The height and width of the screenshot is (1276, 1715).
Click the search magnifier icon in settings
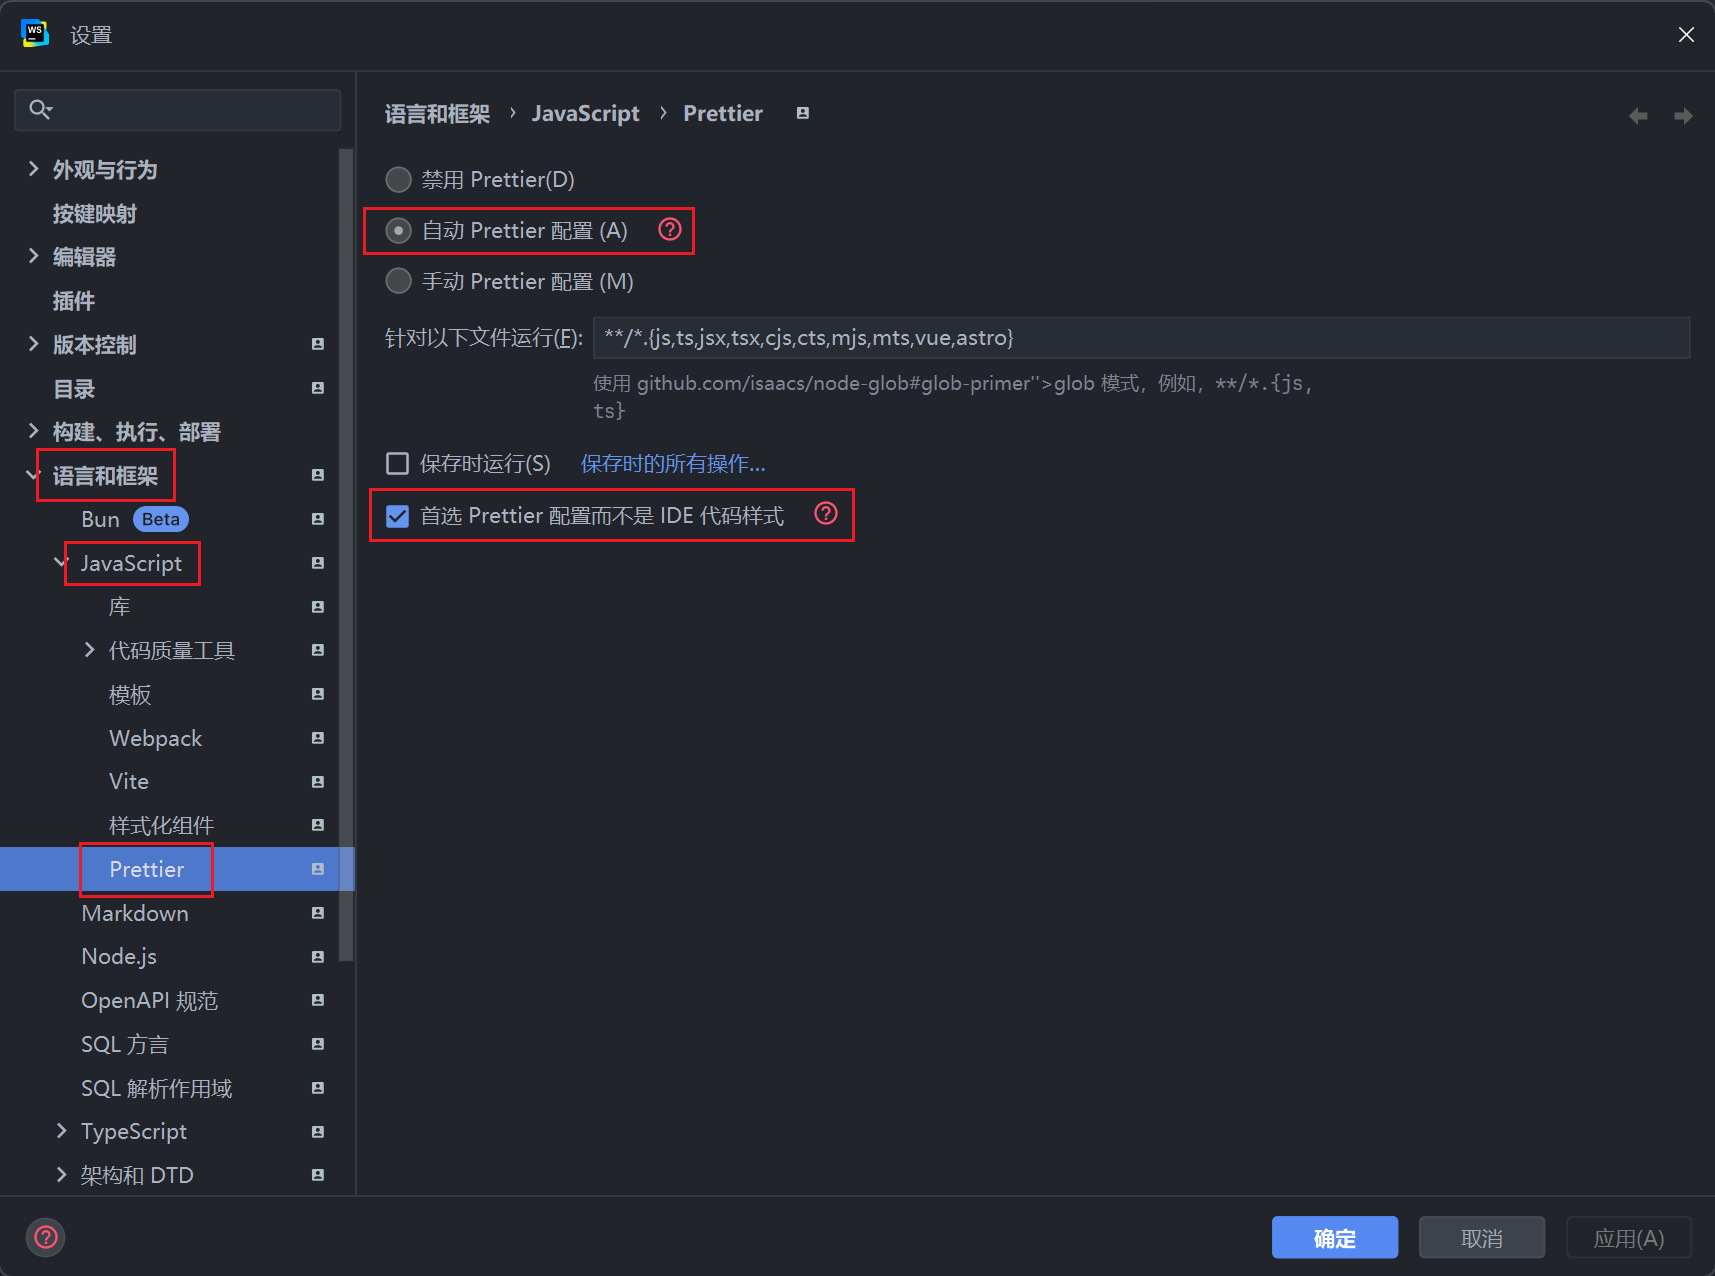[40, 109]
